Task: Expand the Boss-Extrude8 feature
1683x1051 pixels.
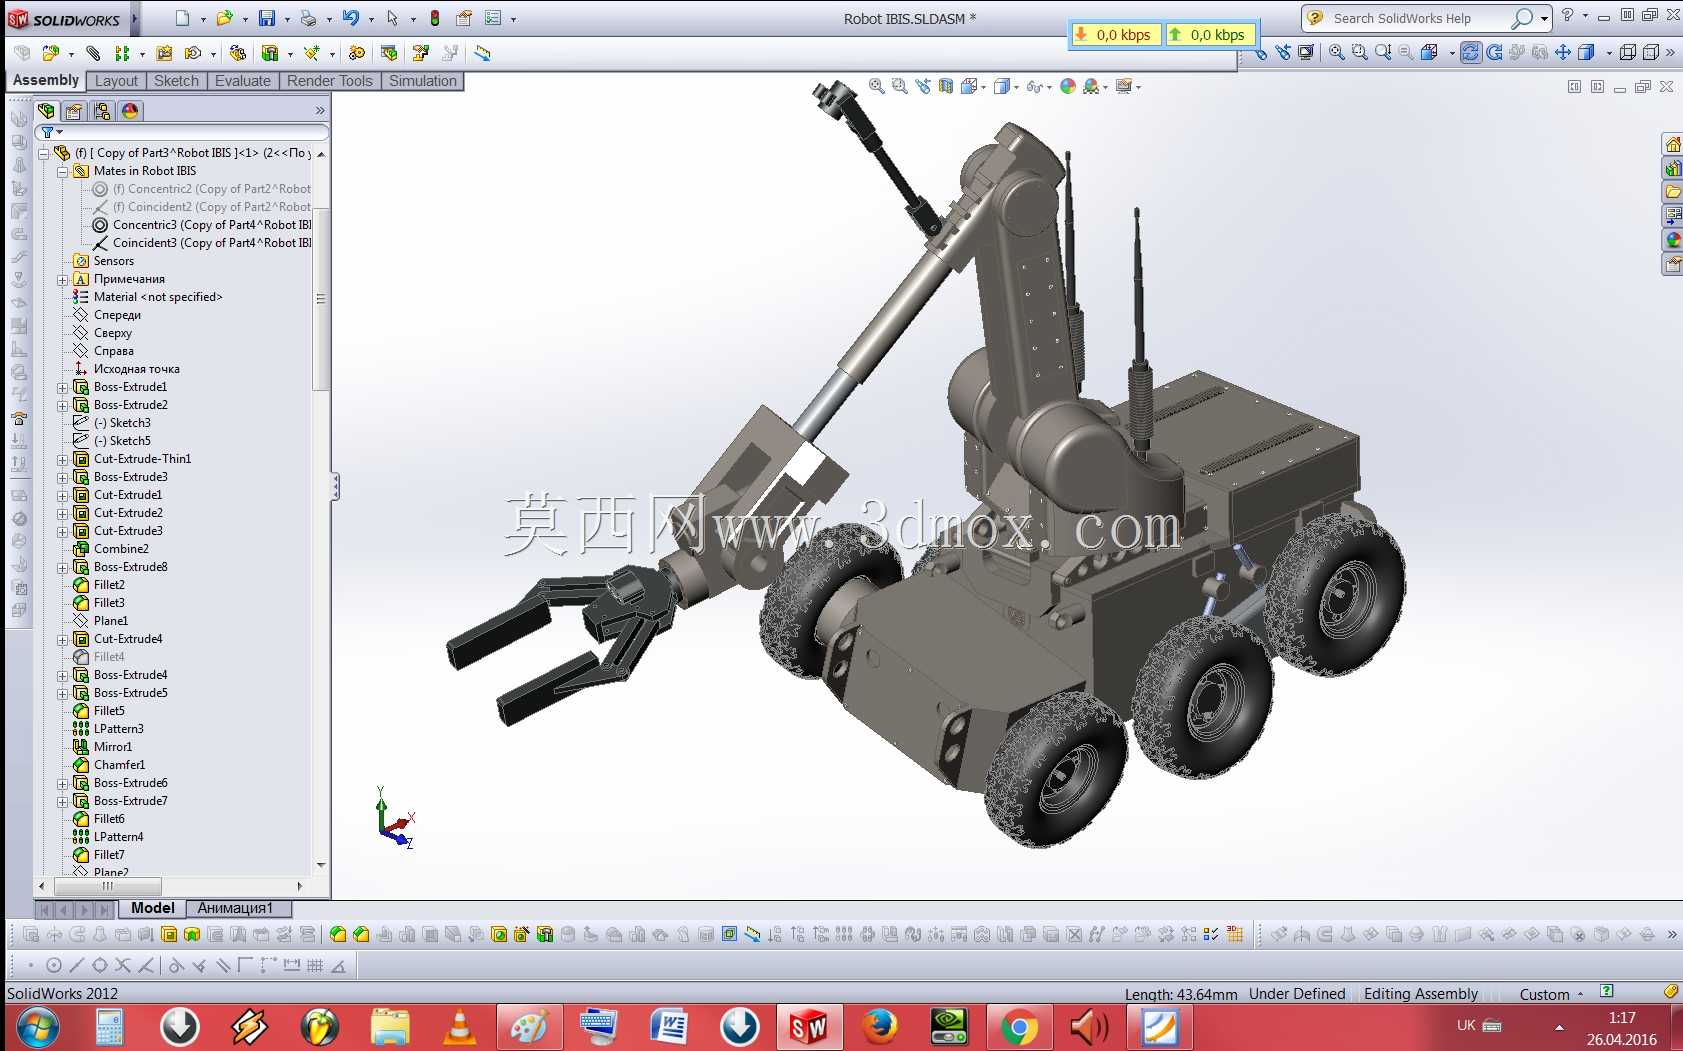Action: coord(62,568)
